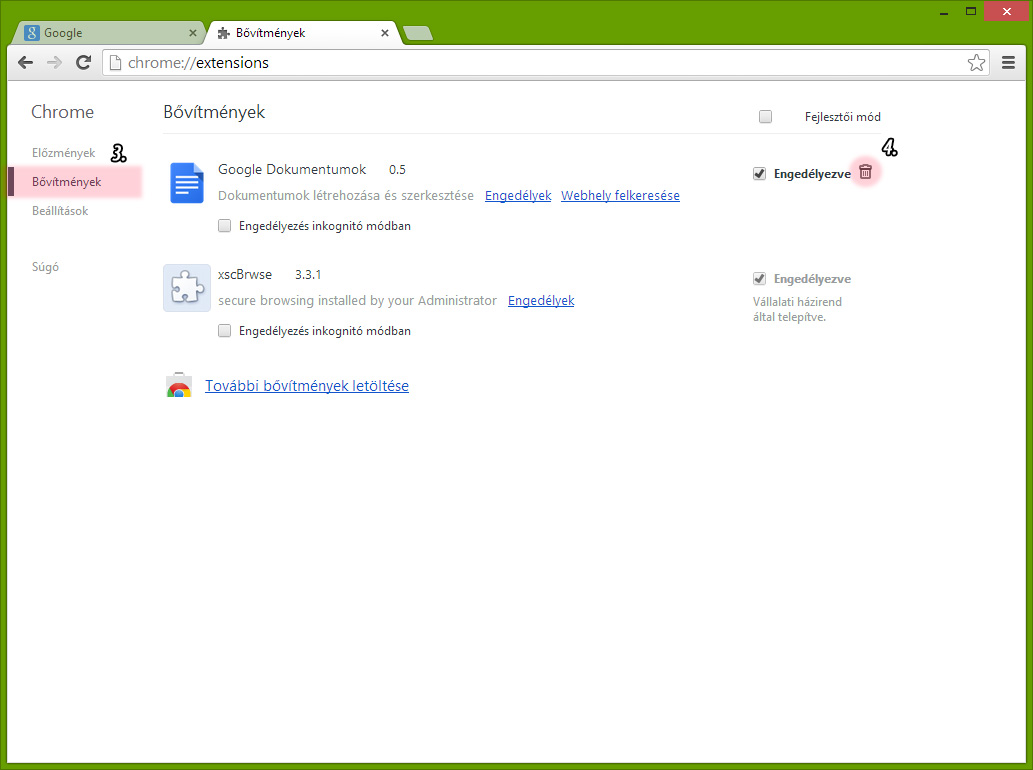Go to Beállítások in the sidebar
Image resolution: width=1033 pixels, height=770 pixels.
coord(60,211)
